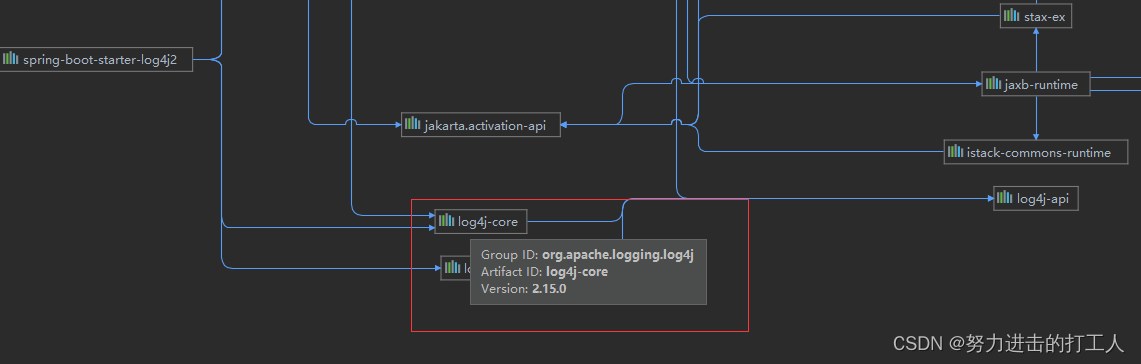Click the library icon on log4j-core
Image resolution: width=1141 pixels, height=364 pixels.
click(446, 221)
